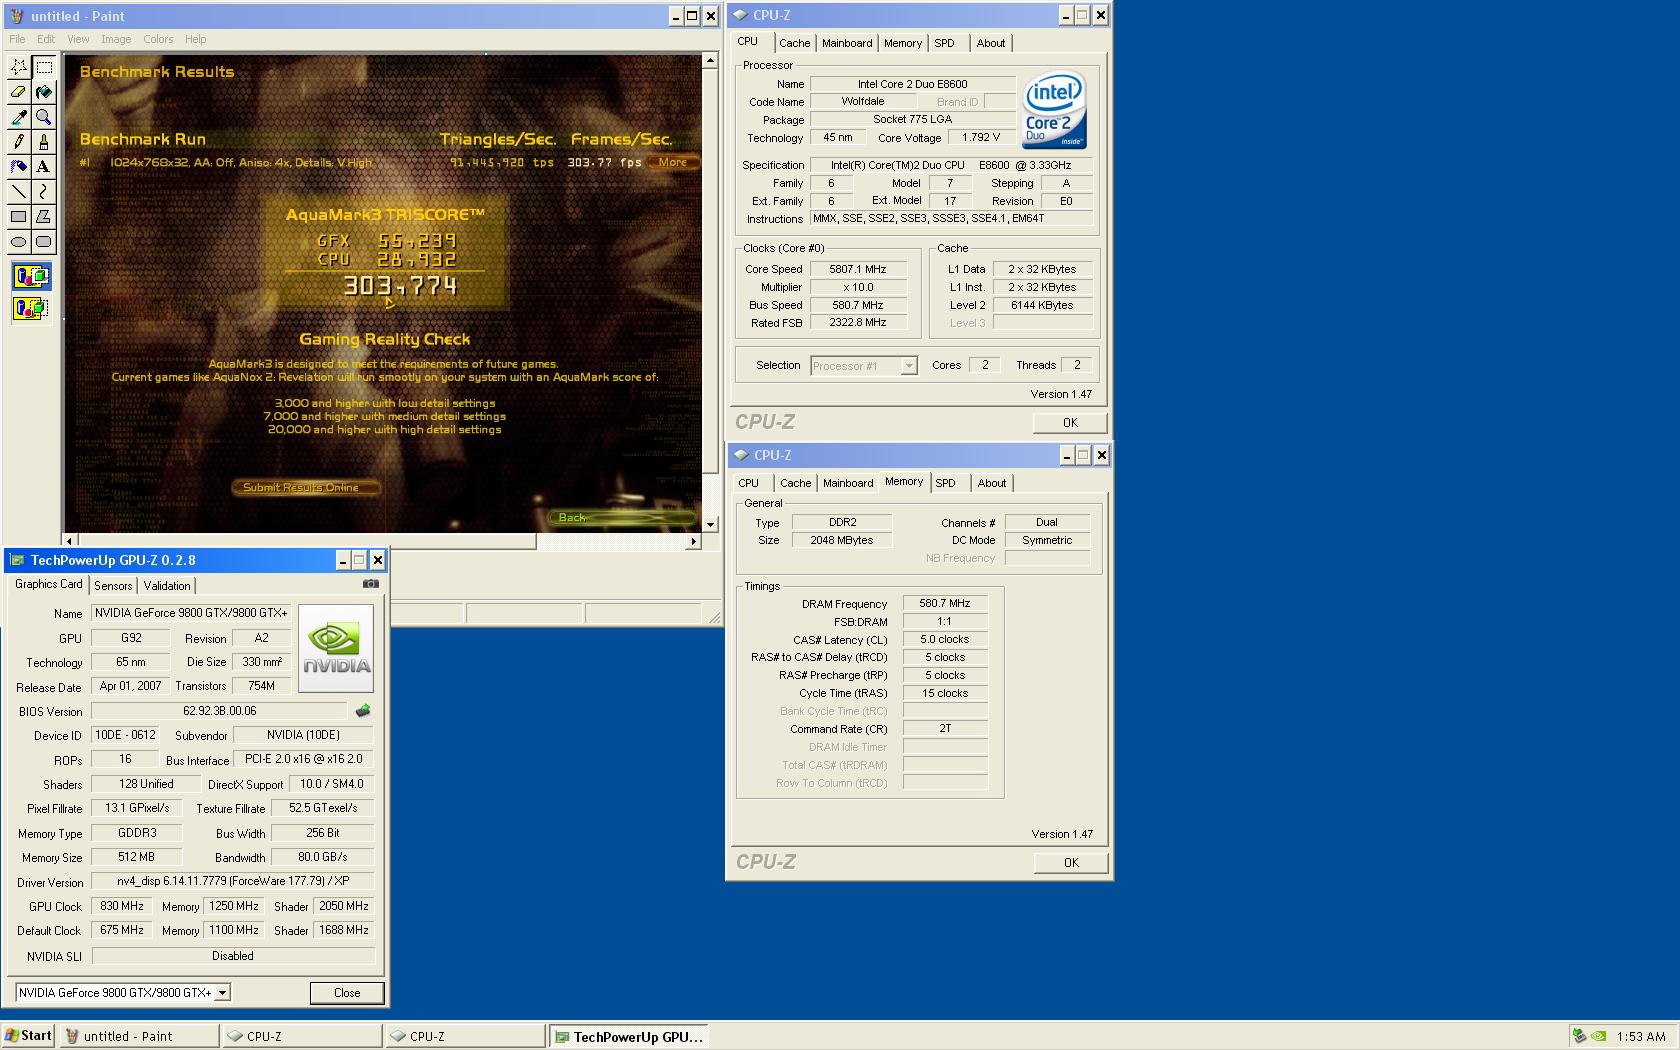Click Paint horizontal scrollbar right arrow

pyautogui.click(x=693, y=541)
